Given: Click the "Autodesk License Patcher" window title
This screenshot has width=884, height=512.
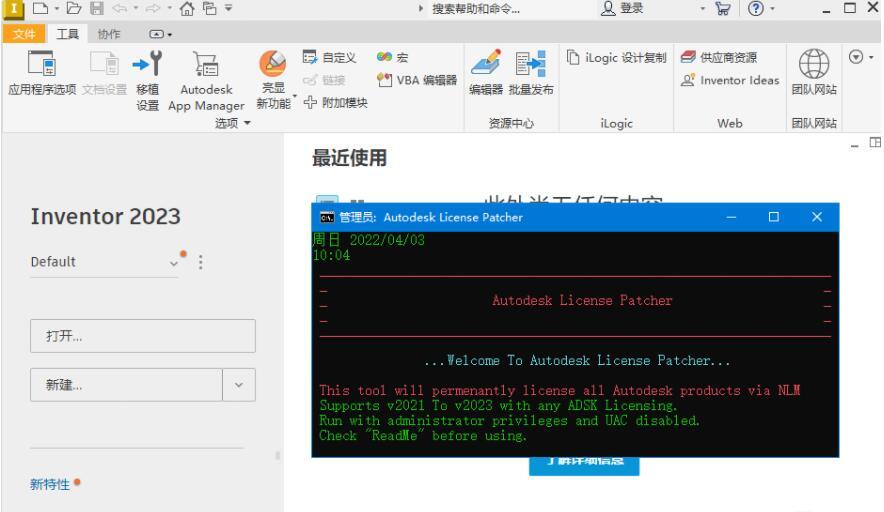Looking at the screenshot, I should pyautogui.click(x=453, y=218).
